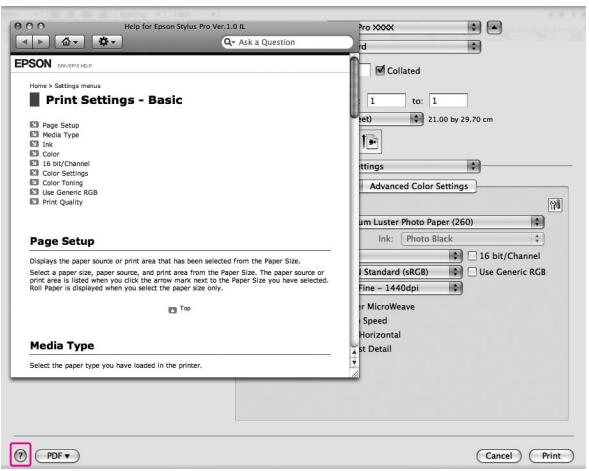Toggle the Collated checkbox
Viewport: 589px width, 471px height.
380,70
